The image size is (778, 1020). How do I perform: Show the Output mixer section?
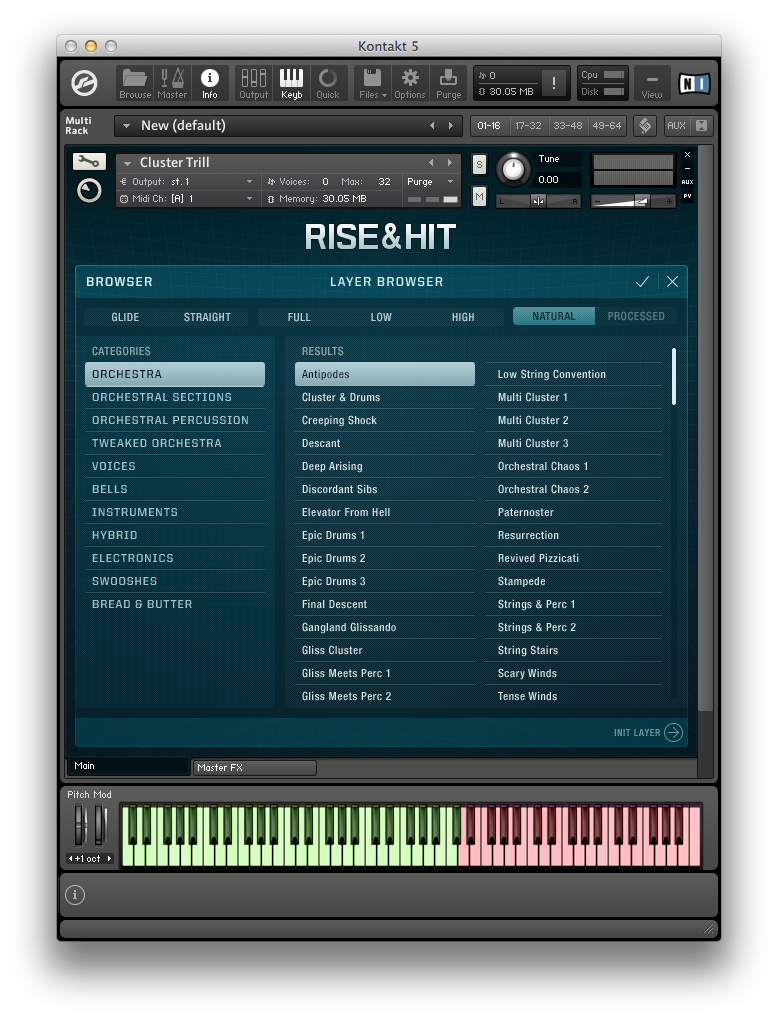253,83
